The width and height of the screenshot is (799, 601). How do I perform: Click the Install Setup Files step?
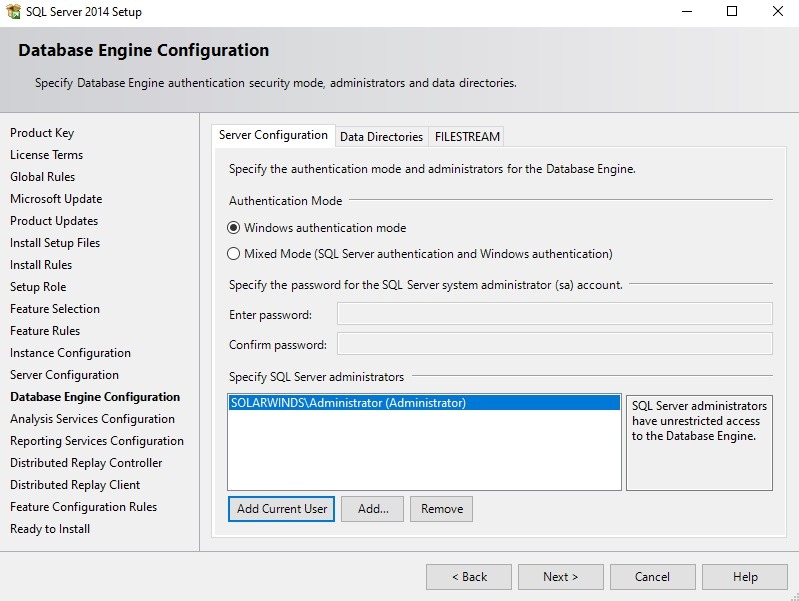pos(55,243)
